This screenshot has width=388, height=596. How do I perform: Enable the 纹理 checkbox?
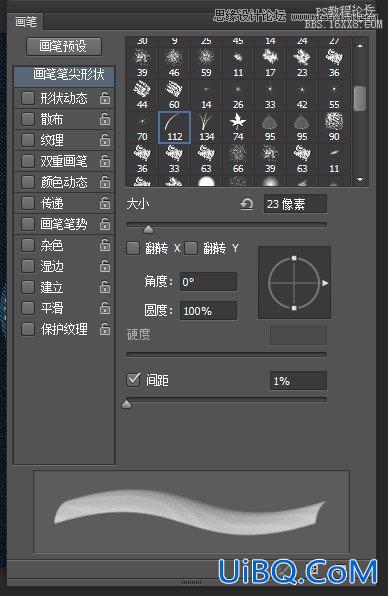click(x=28, y=140)
